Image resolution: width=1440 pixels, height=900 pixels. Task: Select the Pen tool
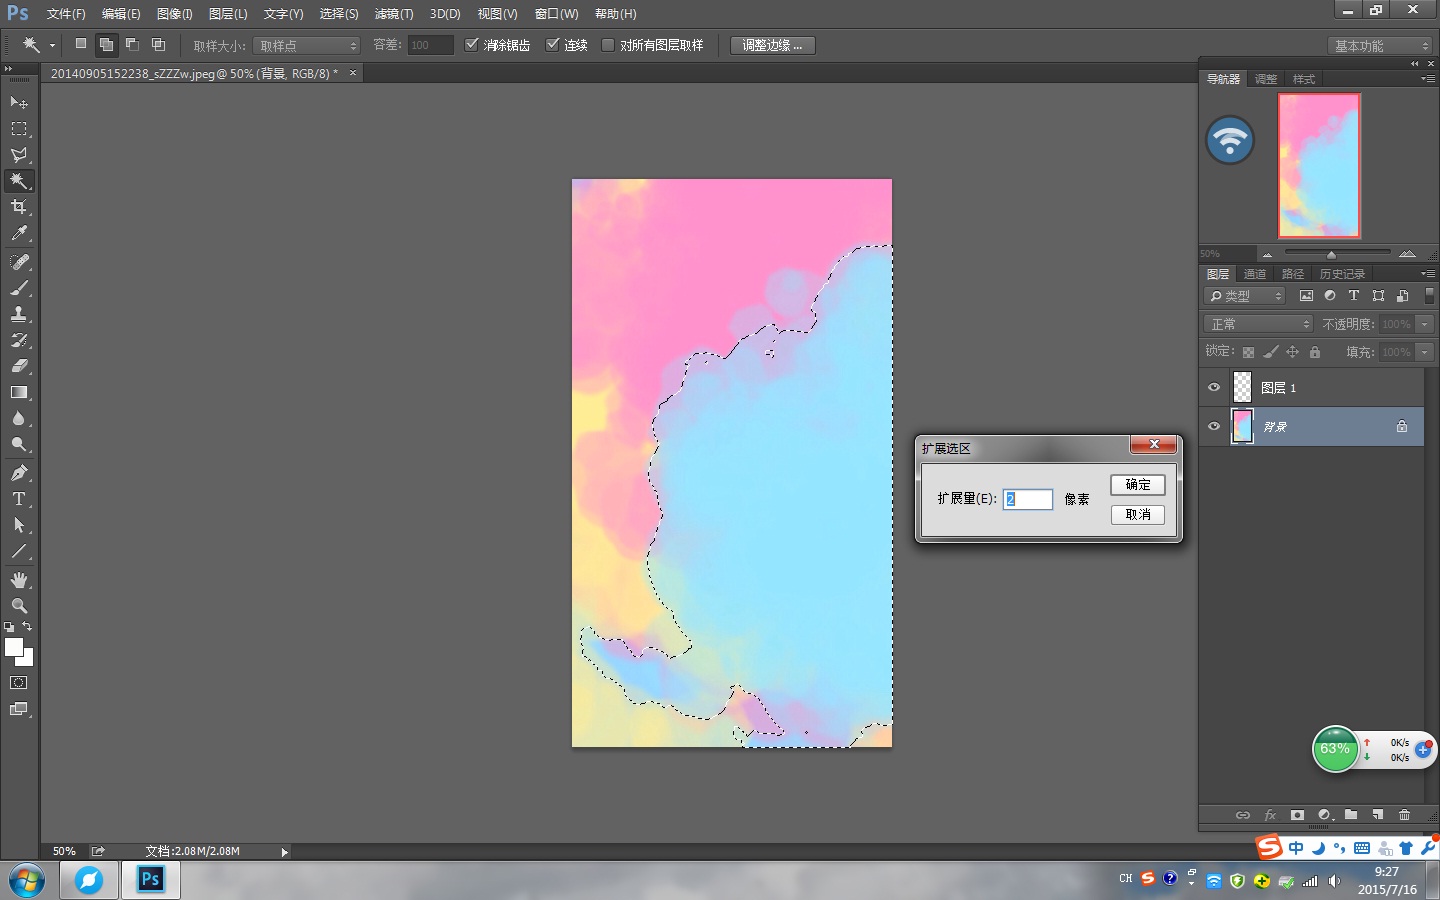point(19,473)
